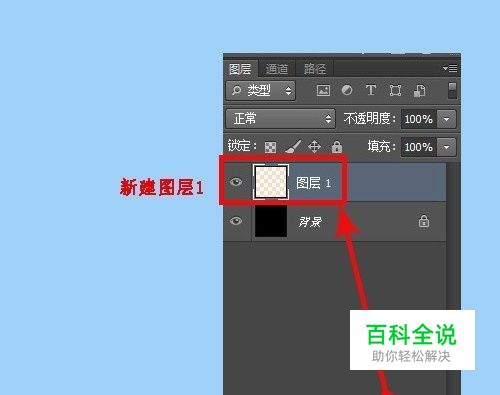Filter layers by pixel layers icon
Screen dimensions: 500x395
(323, 90)
